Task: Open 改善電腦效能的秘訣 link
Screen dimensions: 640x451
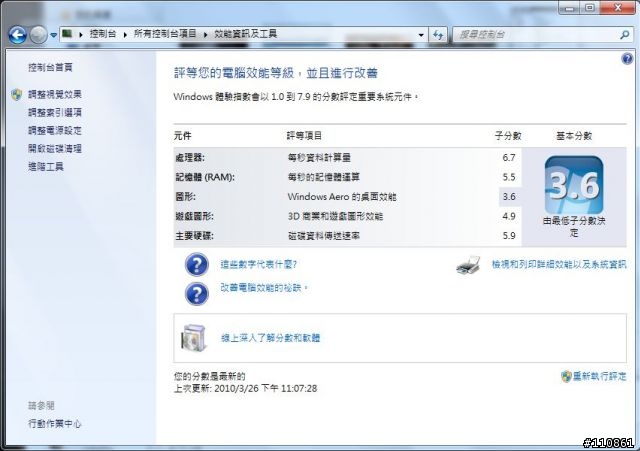Action: pos(264,288)
